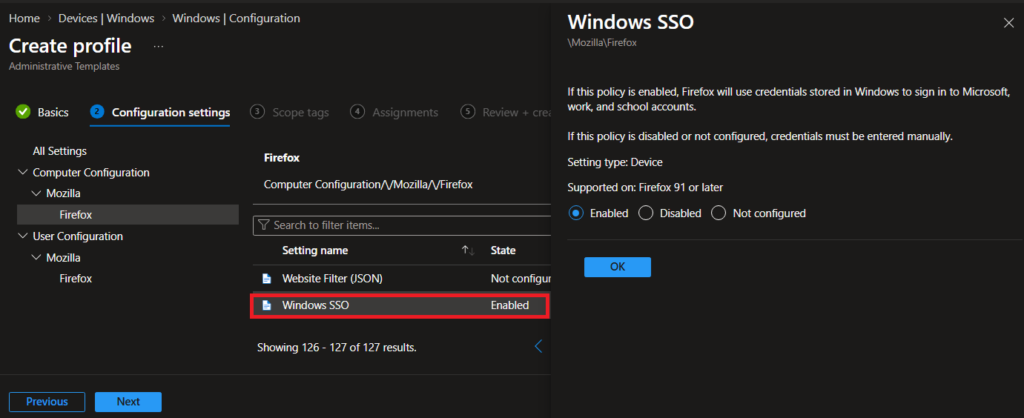The width and height of the screenshot is (1024, 418).
Task: Close the Windows SSO panel
Action: [1008, 23]
